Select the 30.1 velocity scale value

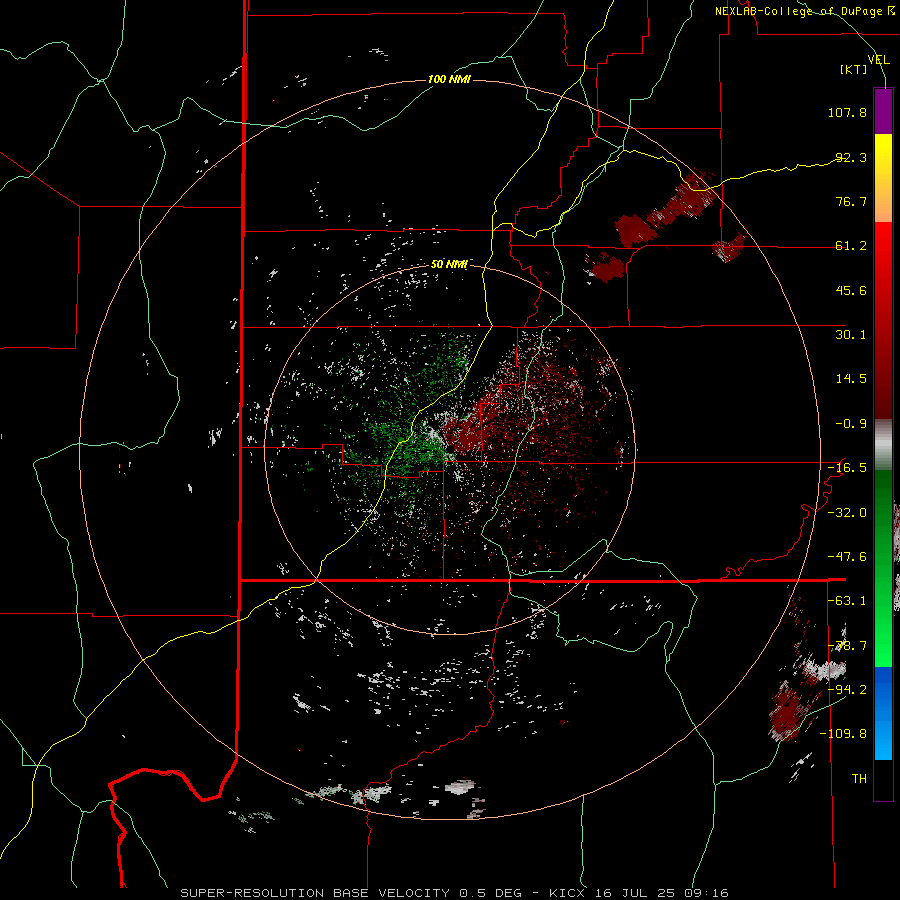pos(851,335)
